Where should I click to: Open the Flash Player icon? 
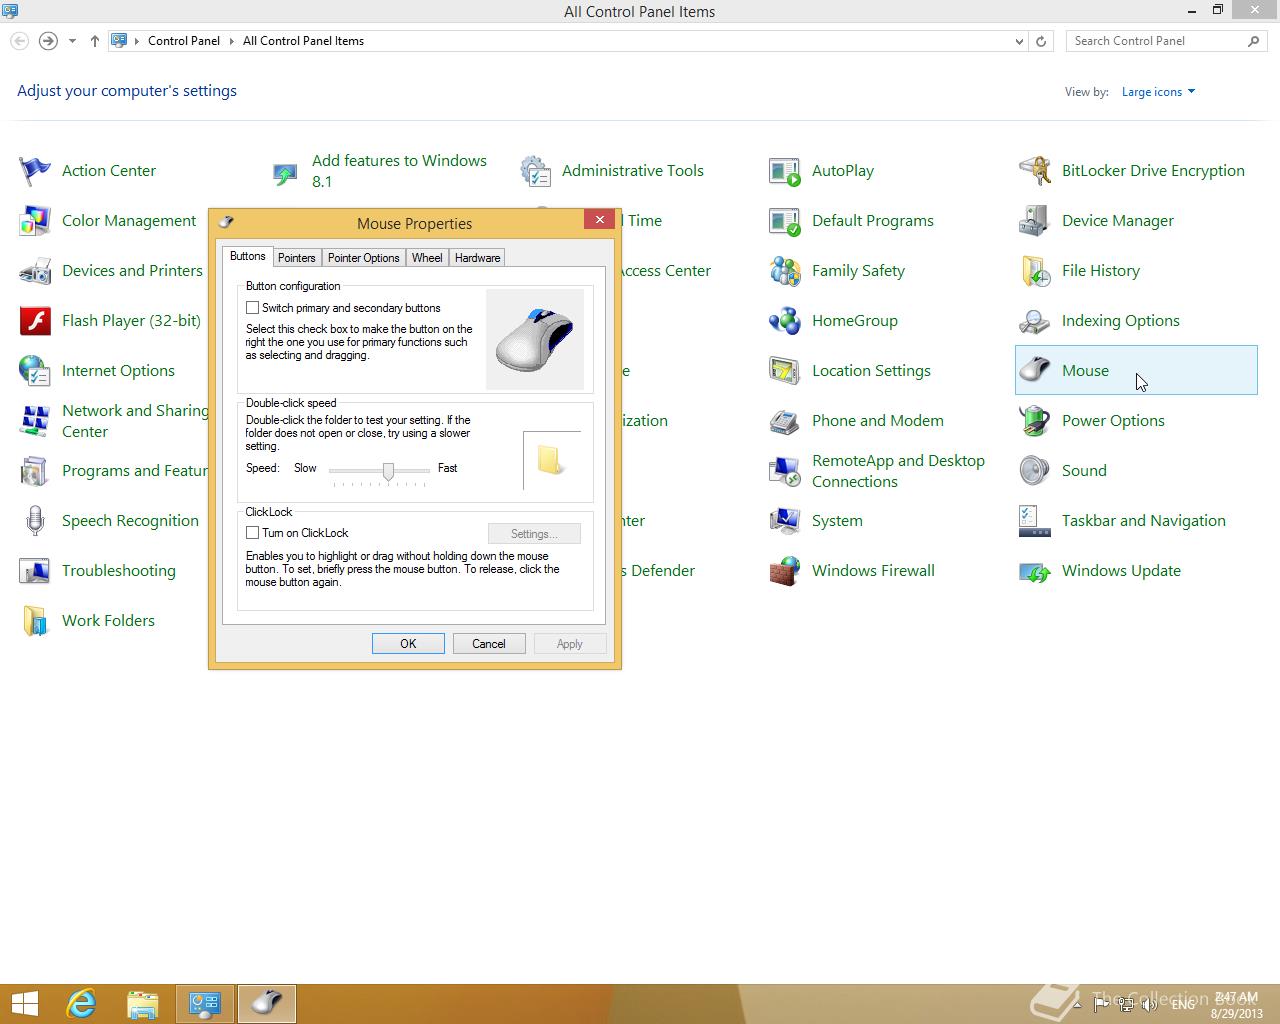click(x=35, y=321)
